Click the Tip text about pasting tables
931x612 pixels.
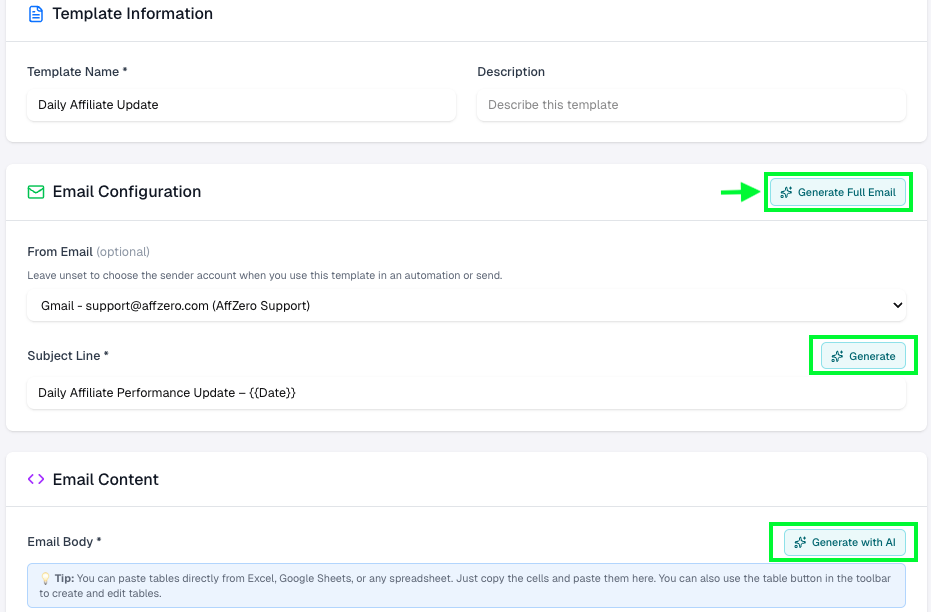click(x=465, y=586)
